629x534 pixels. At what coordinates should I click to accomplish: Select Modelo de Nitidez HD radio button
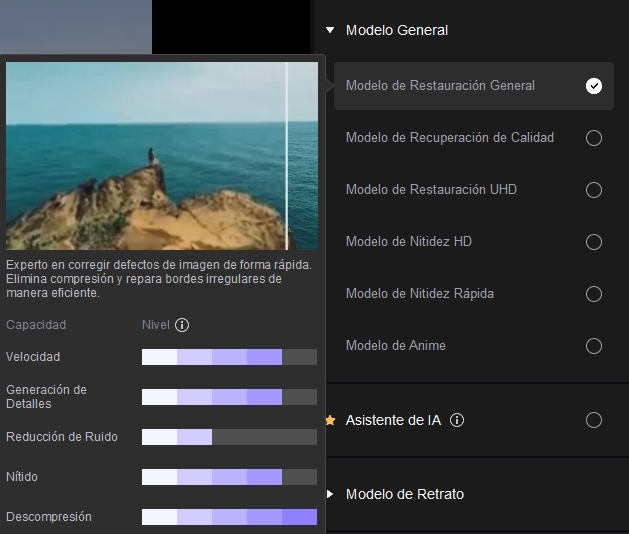tap(594, 242)
